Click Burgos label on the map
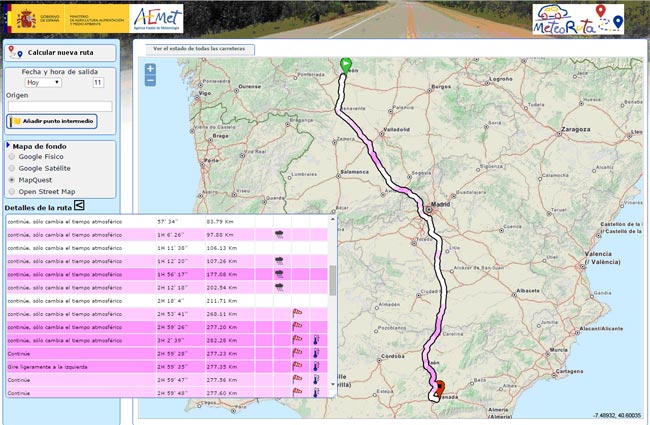Screen dimensions: 650x425 441,87
